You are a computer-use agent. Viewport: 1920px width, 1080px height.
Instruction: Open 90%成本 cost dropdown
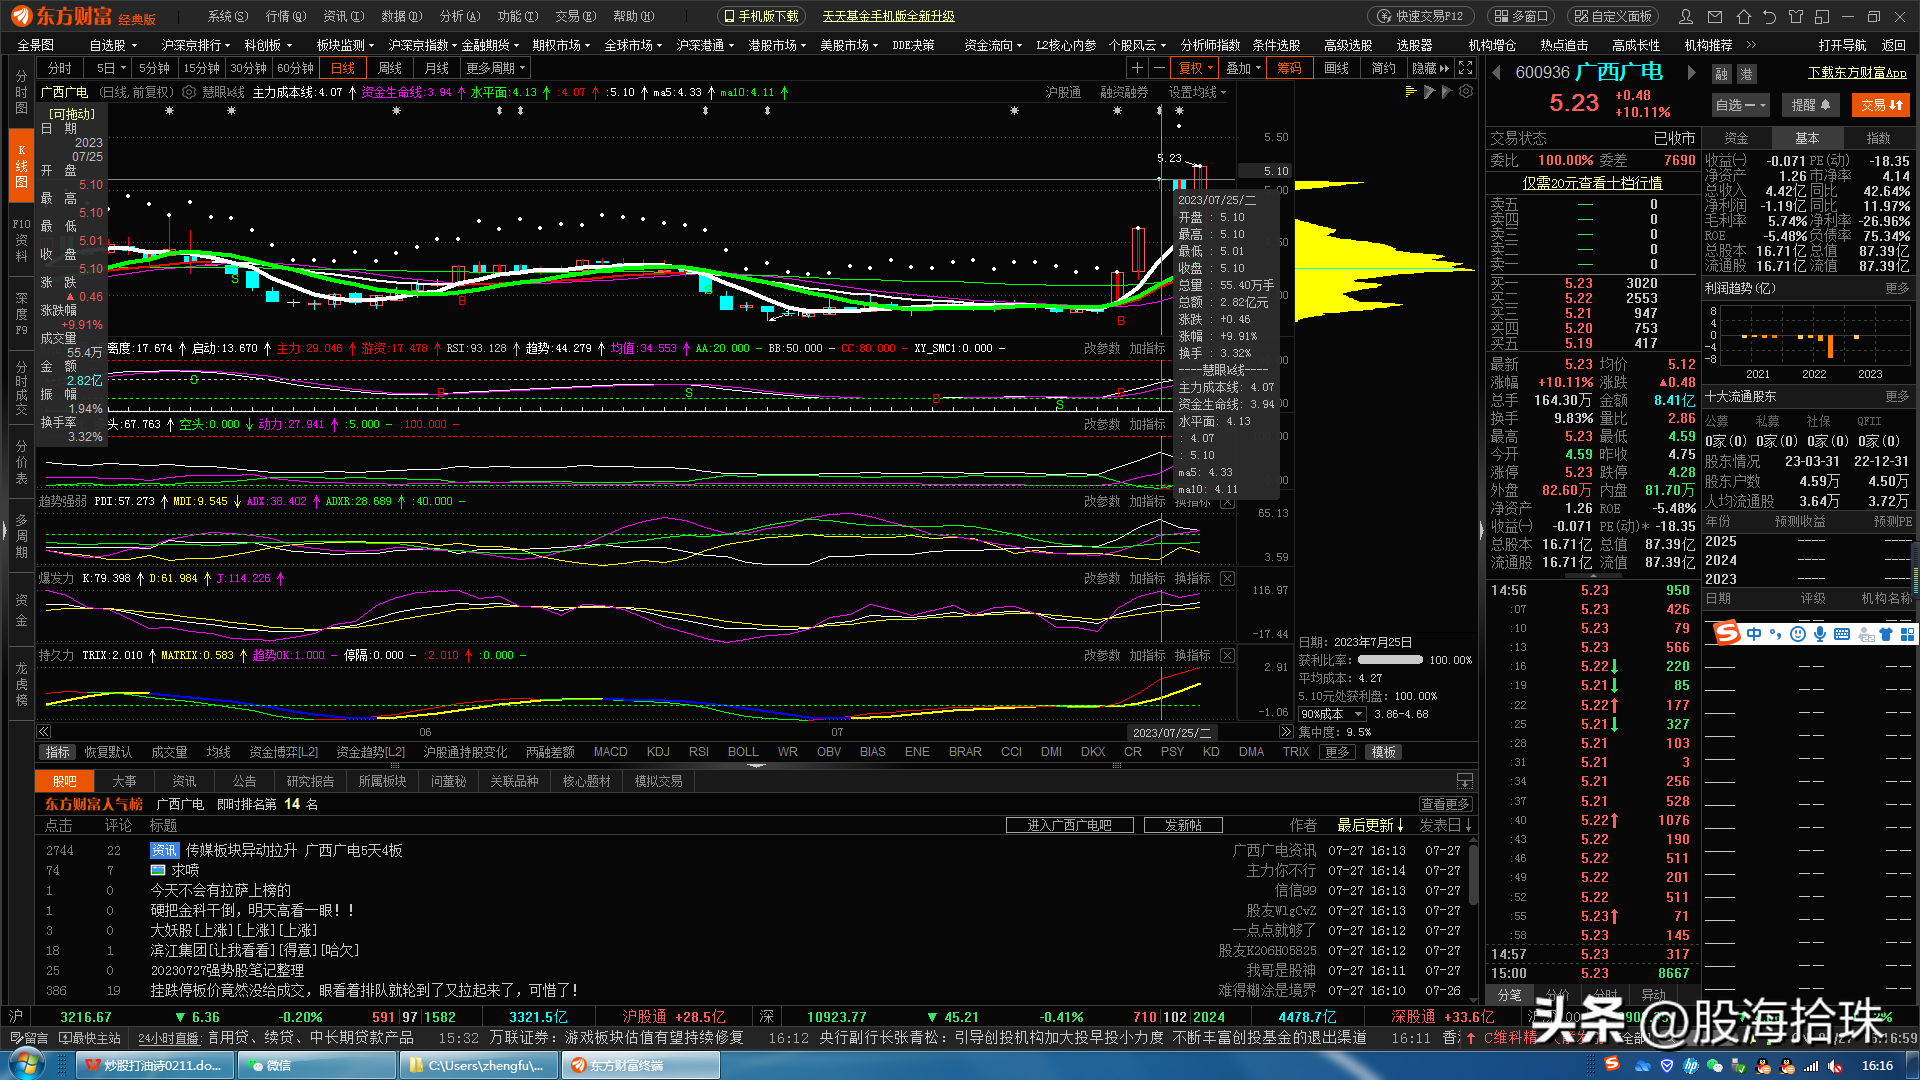[1331, 714]
